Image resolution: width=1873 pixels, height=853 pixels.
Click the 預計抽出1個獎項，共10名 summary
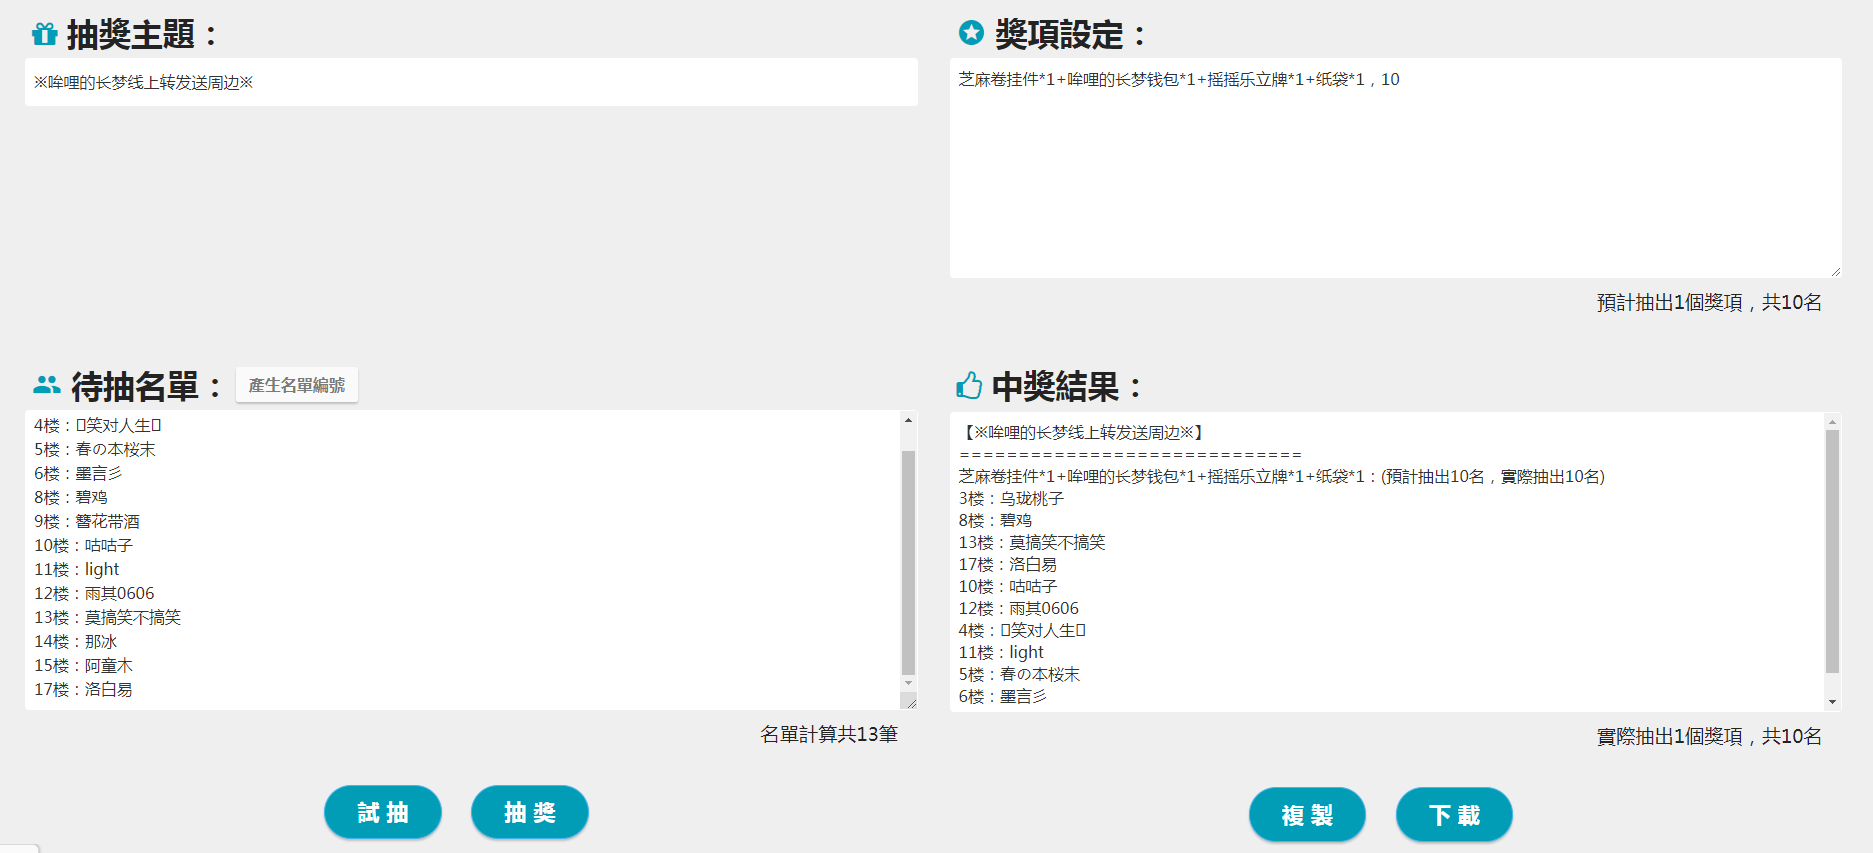point(1709,302)
